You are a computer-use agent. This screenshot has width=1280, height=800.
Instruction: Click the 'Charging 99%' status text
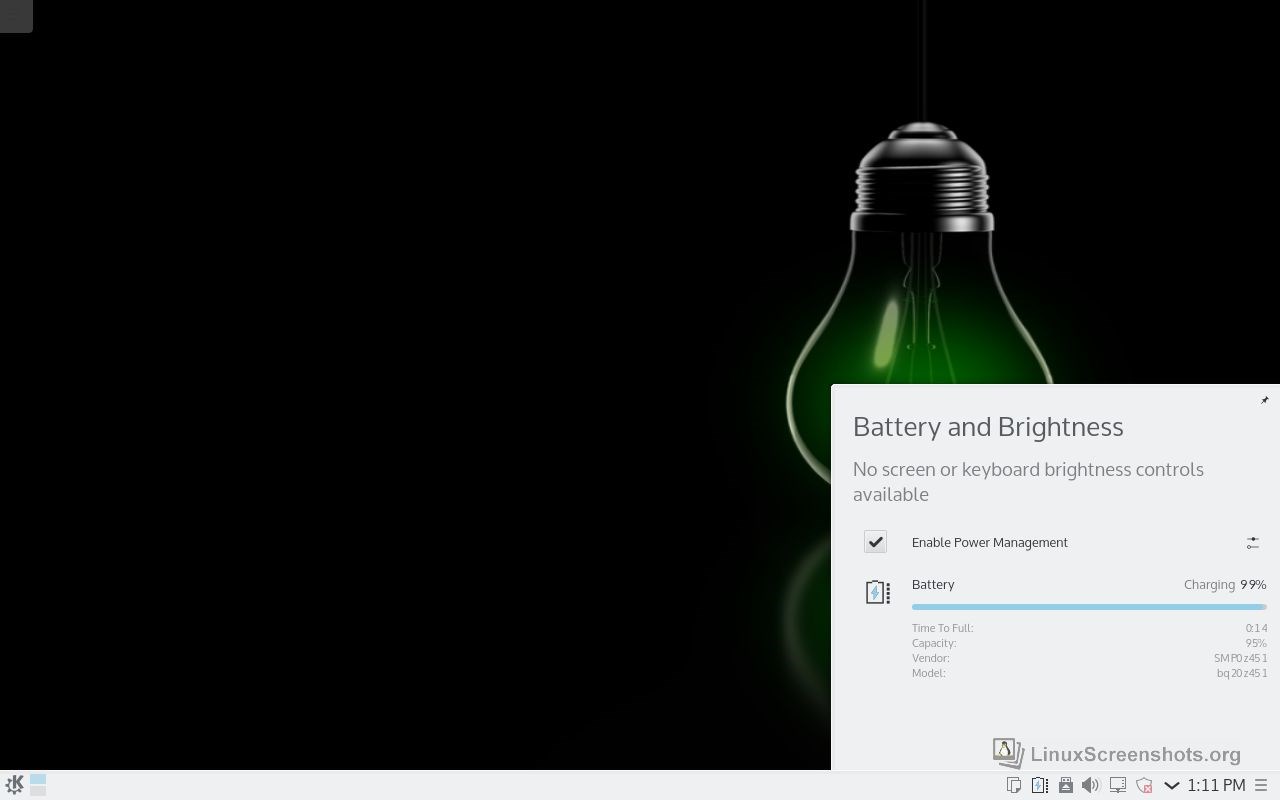1225,584
